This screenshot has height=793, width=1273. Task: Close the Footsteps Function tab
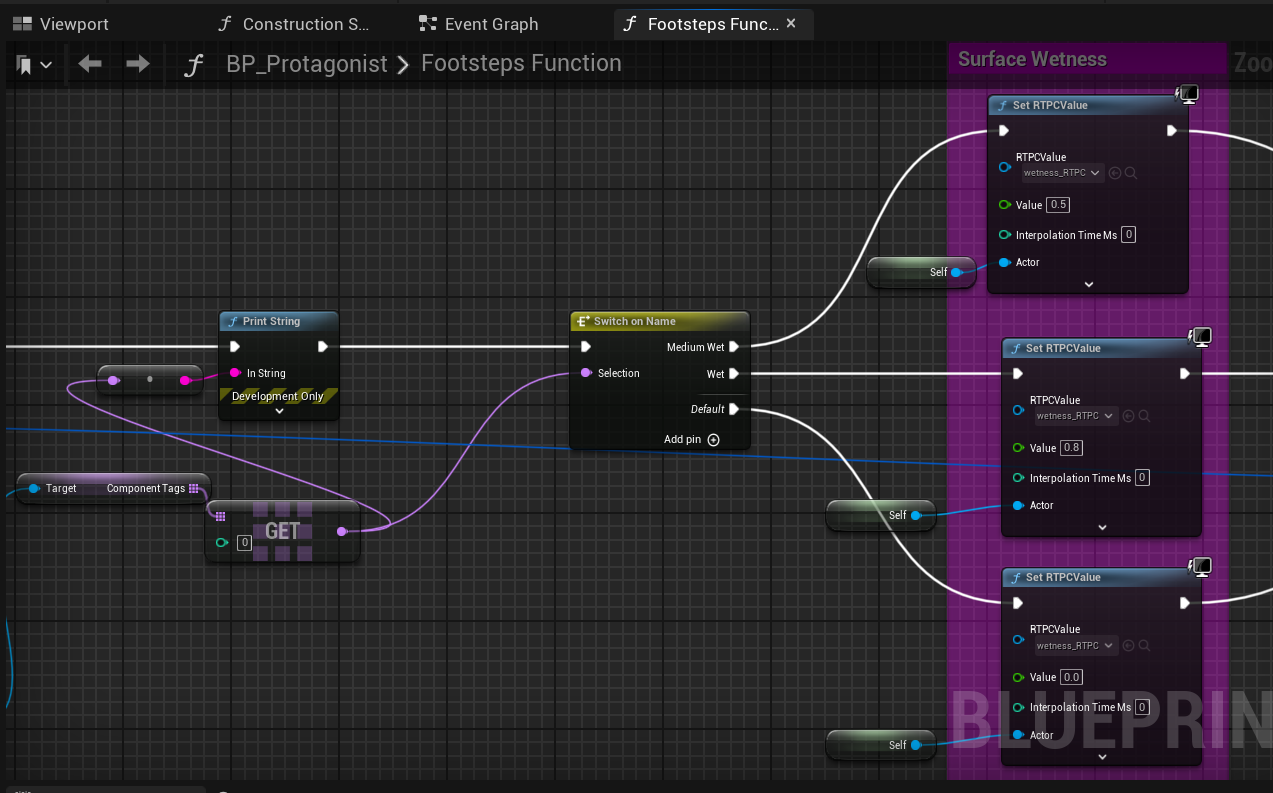tap(791, 23)
